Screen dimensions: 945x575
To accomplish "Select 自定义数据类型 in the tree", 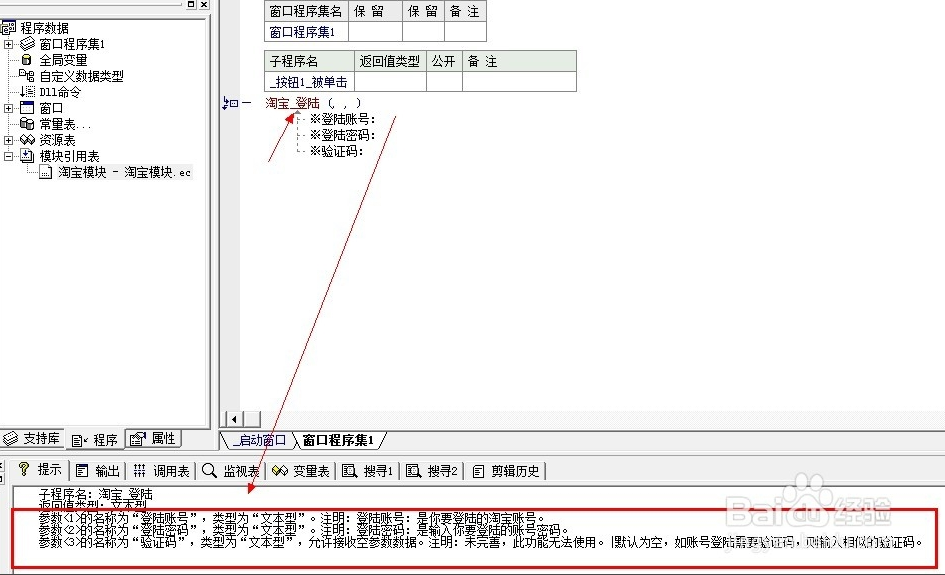I will (81, 76).
